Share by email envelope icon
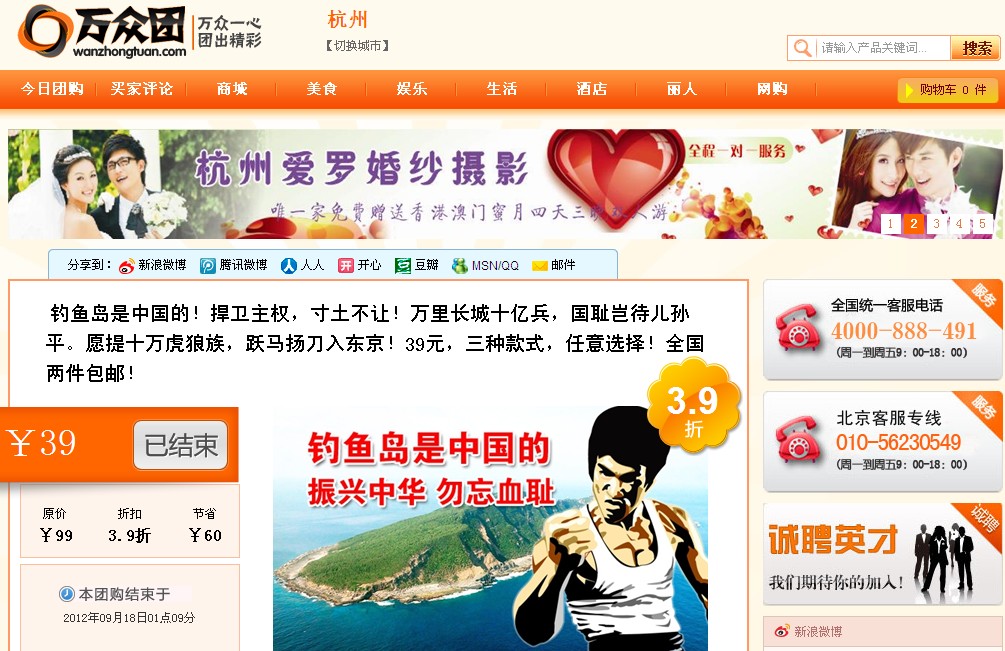This screenshot has width=1005, height=651. 540,266
